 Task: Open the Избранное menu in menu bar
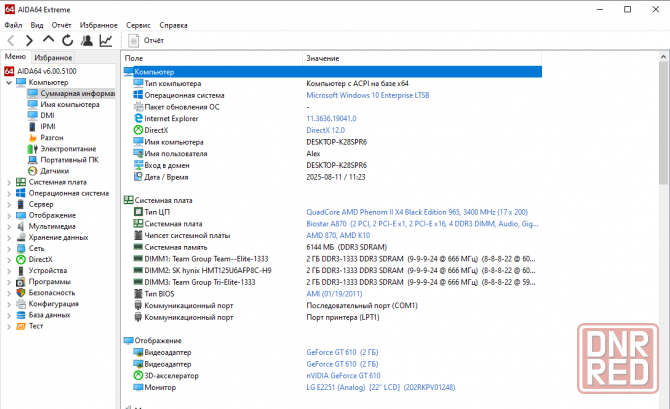(98, 25)
